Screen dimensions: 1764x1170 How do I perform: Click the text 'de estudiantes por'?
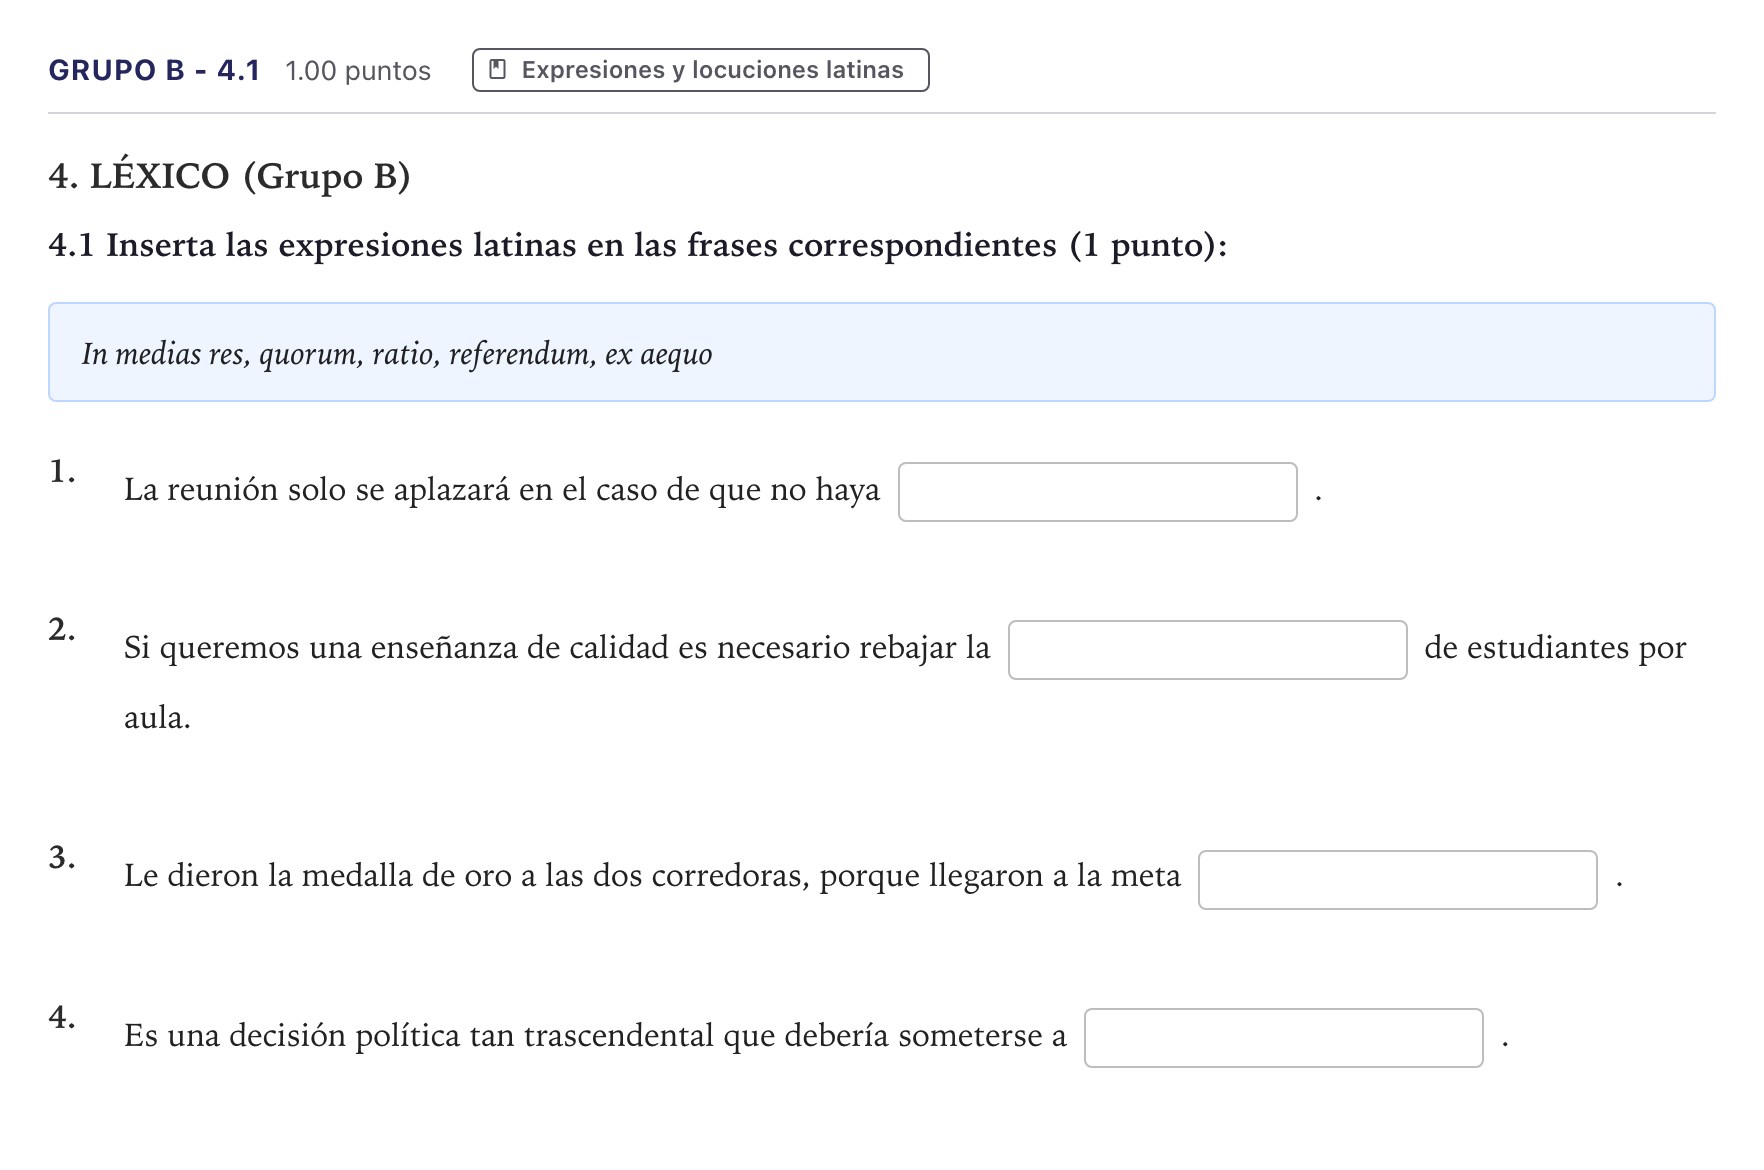tap(1555, 648)
